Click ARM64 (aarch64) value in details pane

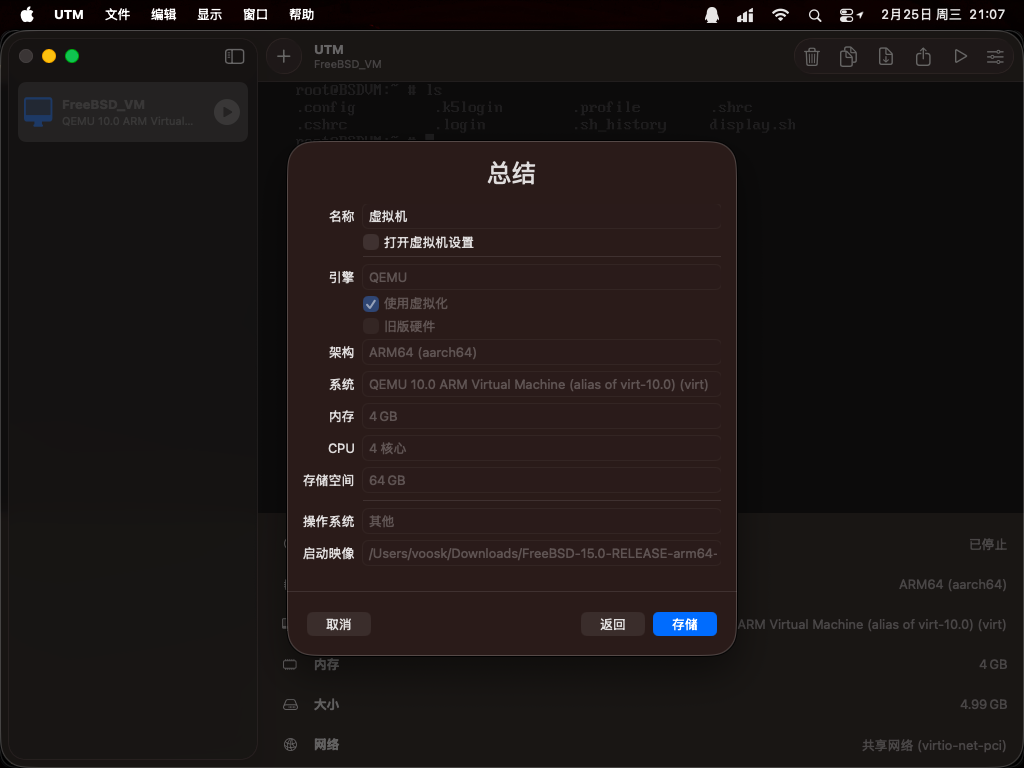953,584
